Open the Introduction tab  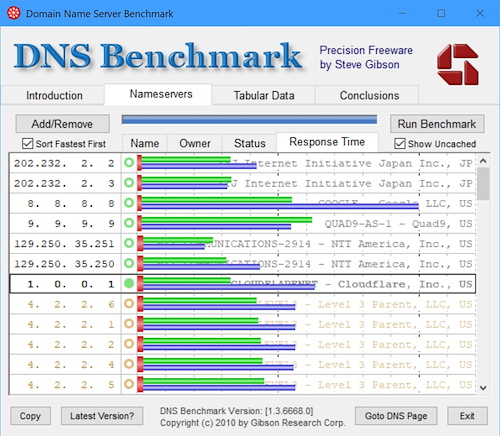54,95
